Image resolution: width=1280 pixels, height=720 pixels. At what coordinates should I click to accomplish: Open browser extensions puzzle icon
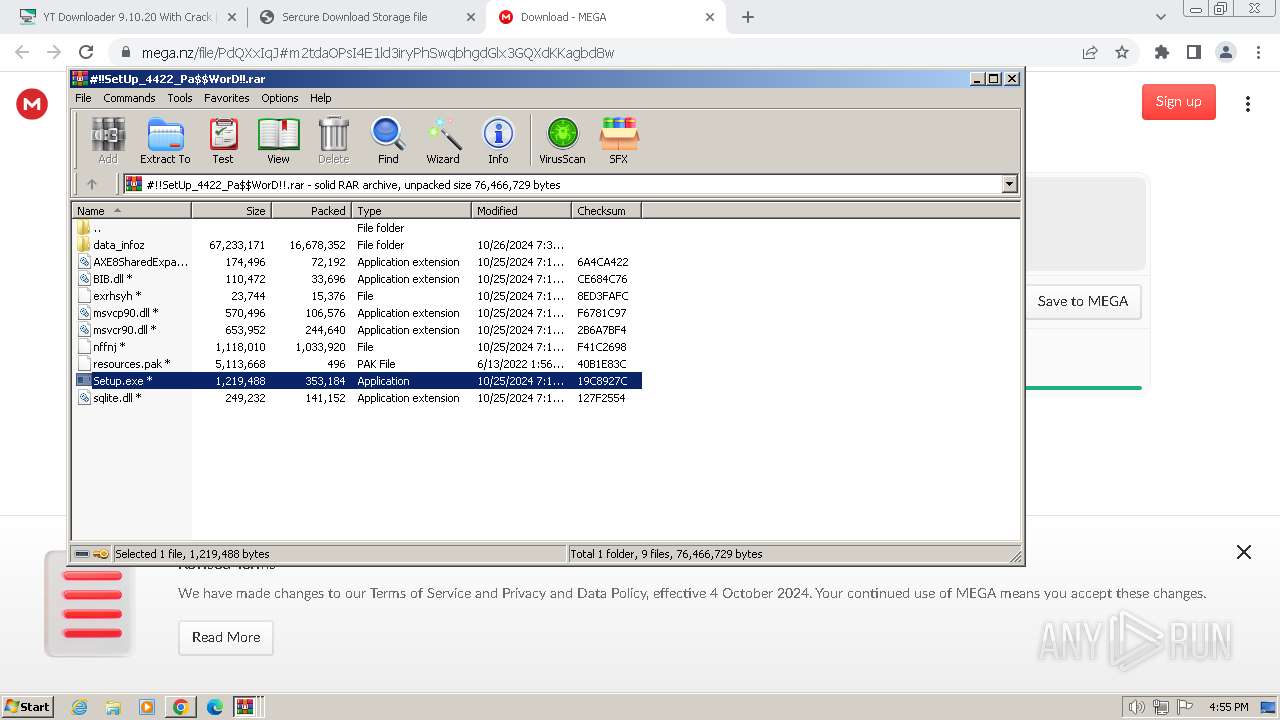pos(1161,53)
